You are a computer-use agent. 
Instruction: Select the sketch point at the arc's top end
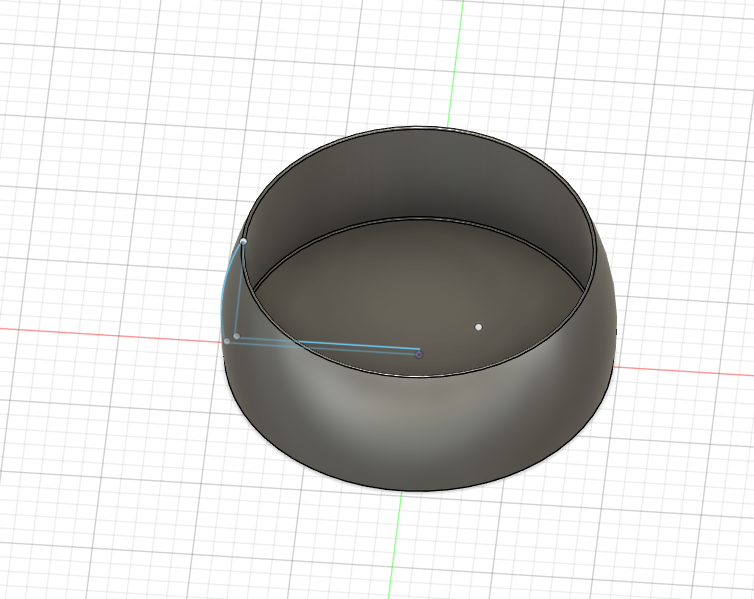(x=243, y=241)
